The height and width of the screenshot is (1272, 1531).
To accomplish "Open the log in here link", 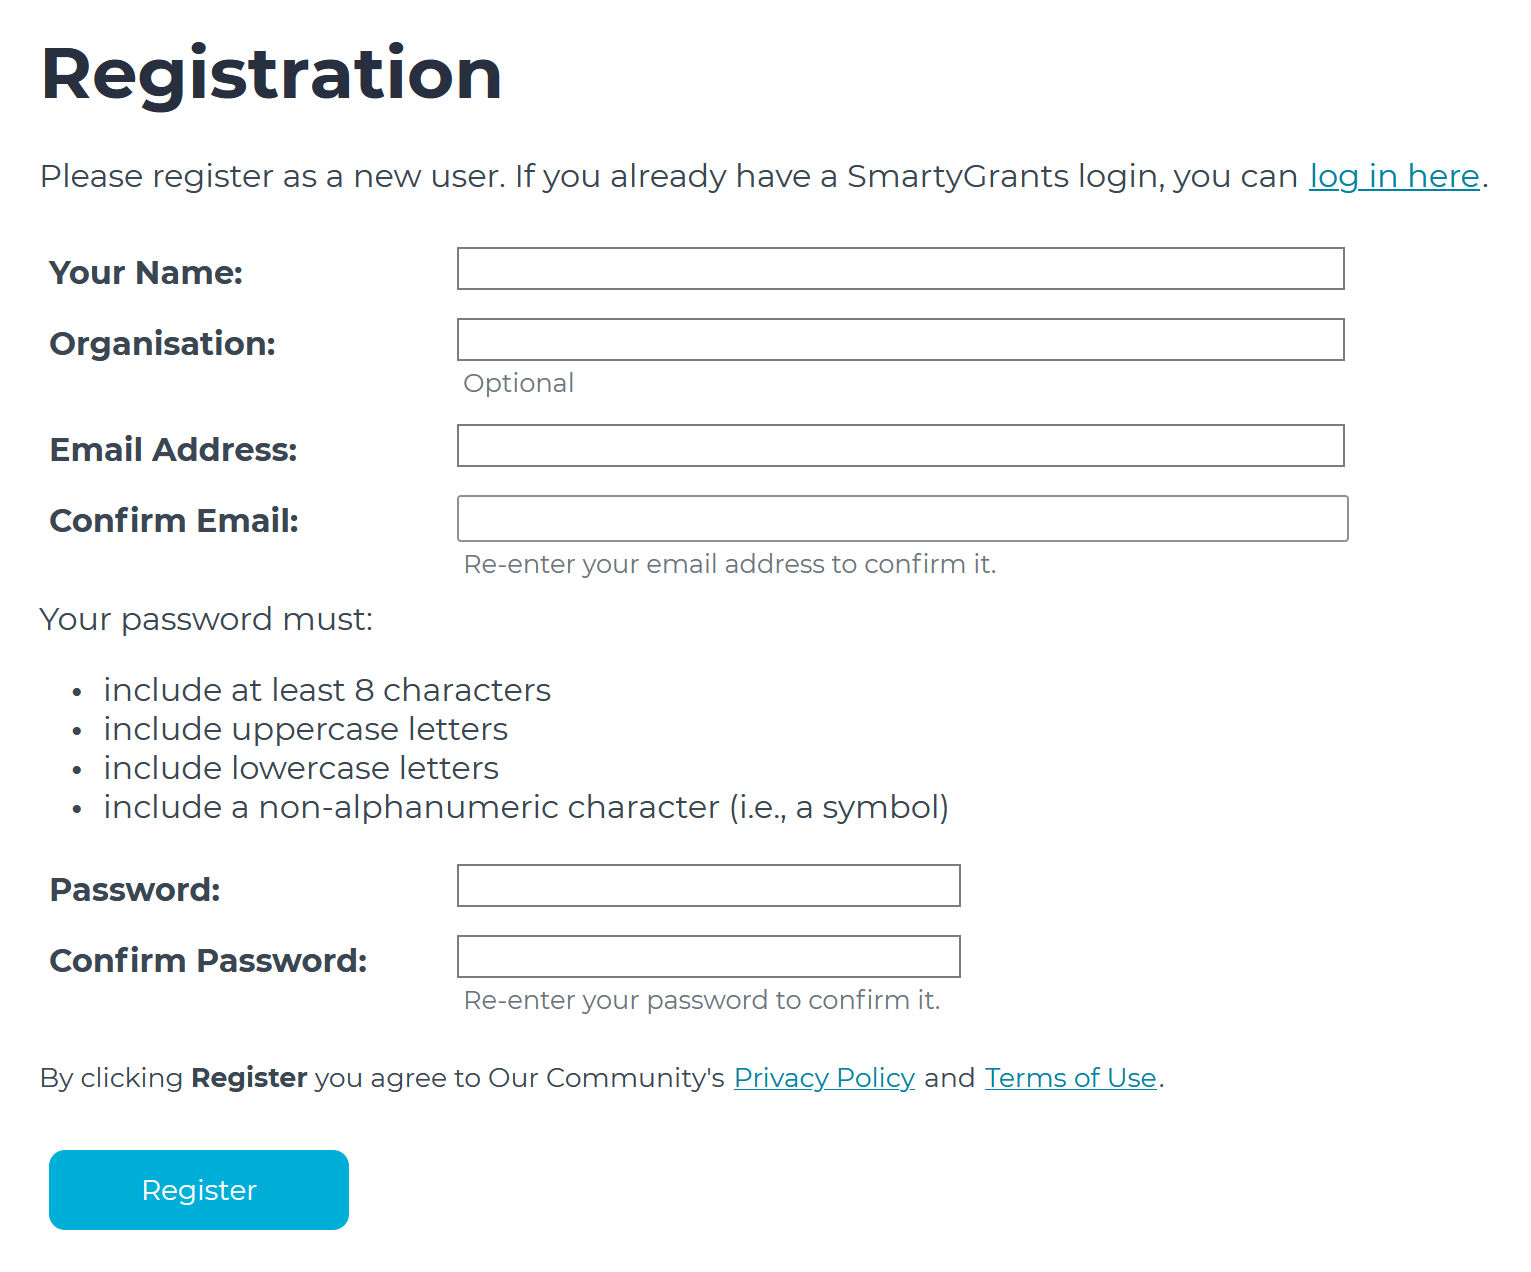I will 1393,176.
